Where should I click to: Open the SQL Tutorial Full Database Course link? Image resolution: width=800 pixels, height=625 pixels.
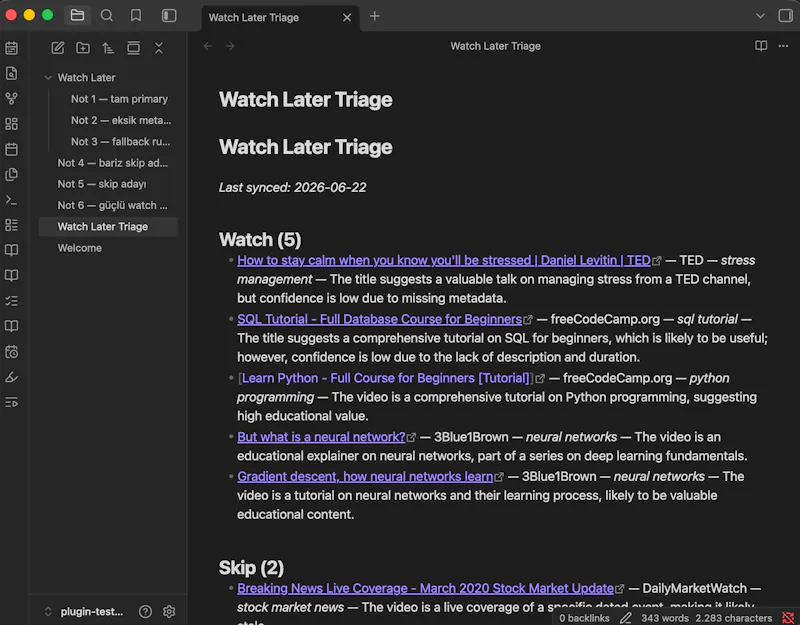[x=379, y=319]
